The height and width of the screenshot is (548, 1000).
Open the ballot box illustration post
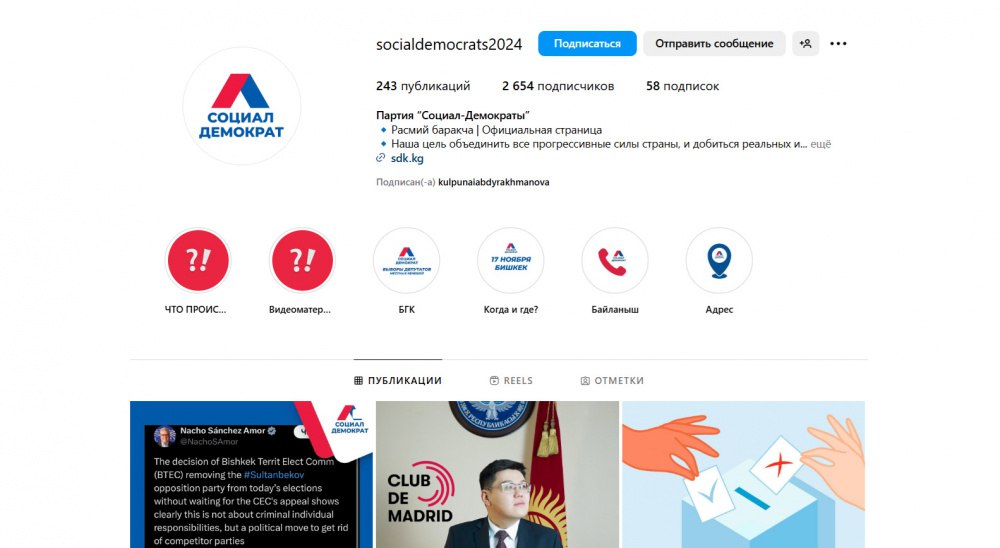coord(744,474)
